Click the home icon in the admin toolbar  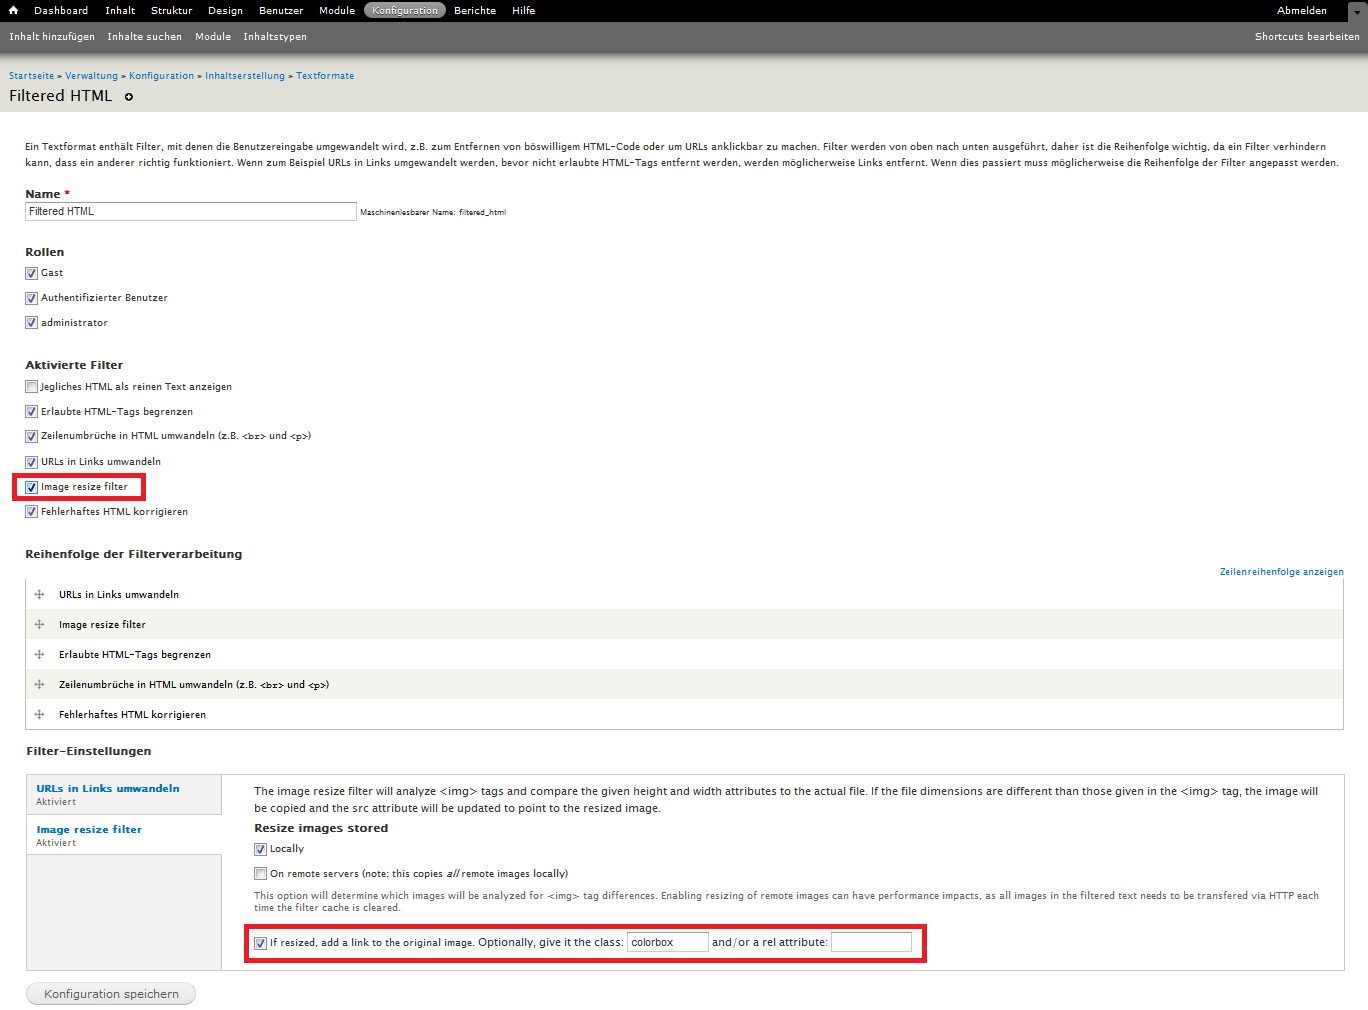point(14,10)
